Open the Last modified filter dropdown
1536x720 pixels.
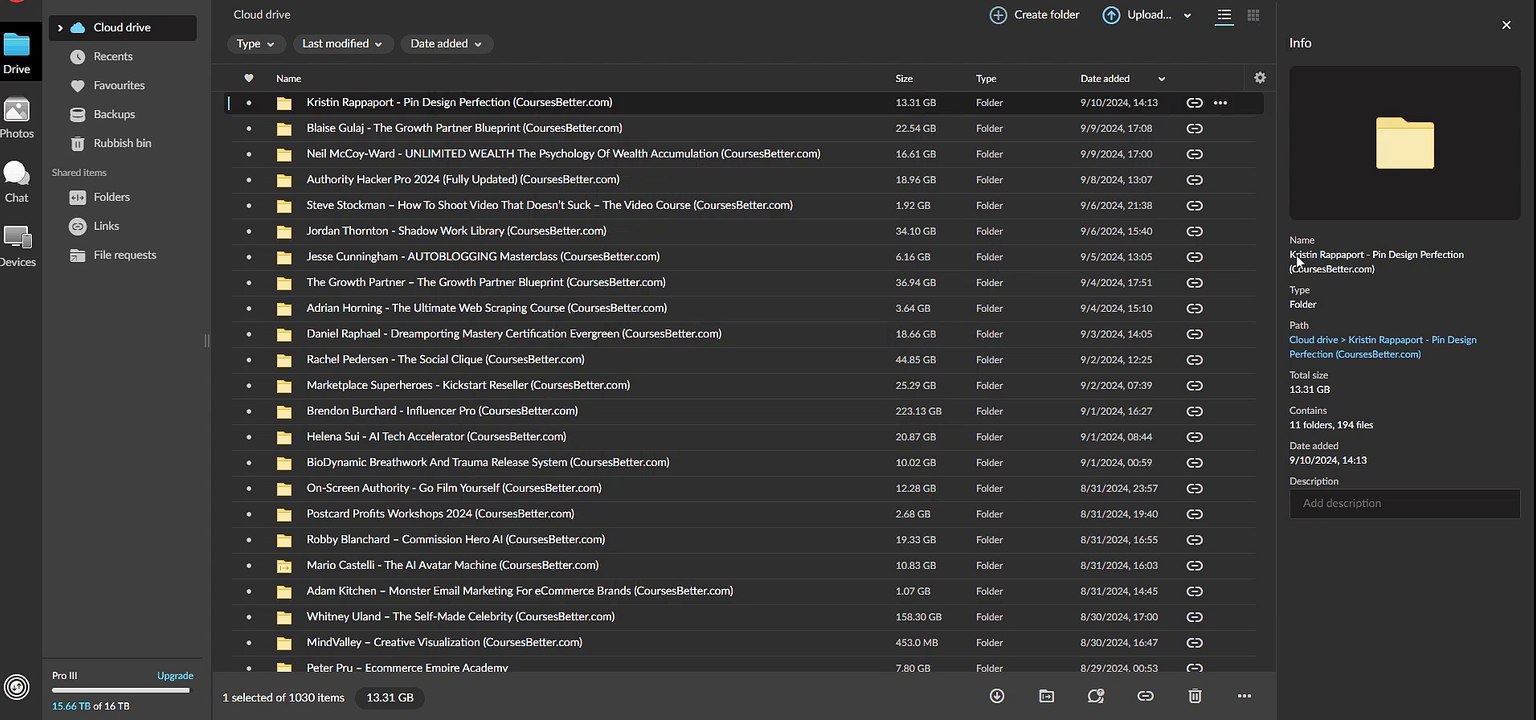point(342,44)
